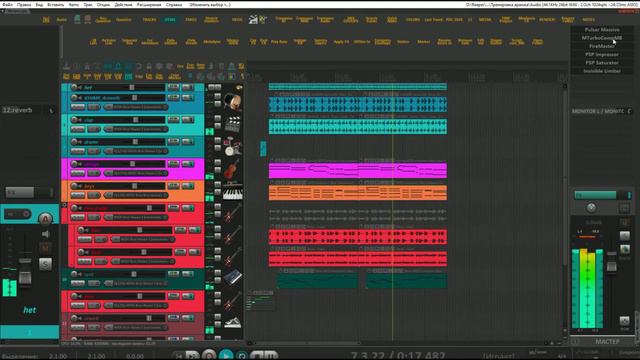Click the TAKES toolbar button

[x=191, y=20]
